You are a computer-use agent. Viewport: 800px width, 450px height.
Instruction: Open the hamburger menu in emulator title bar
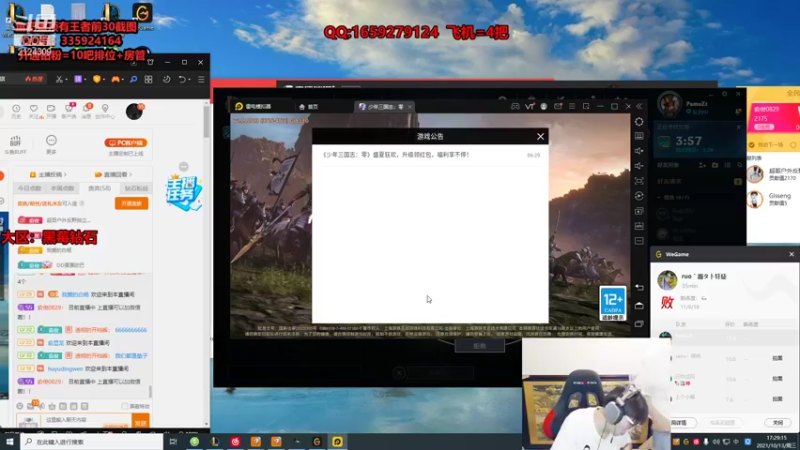tap(572, 106)
